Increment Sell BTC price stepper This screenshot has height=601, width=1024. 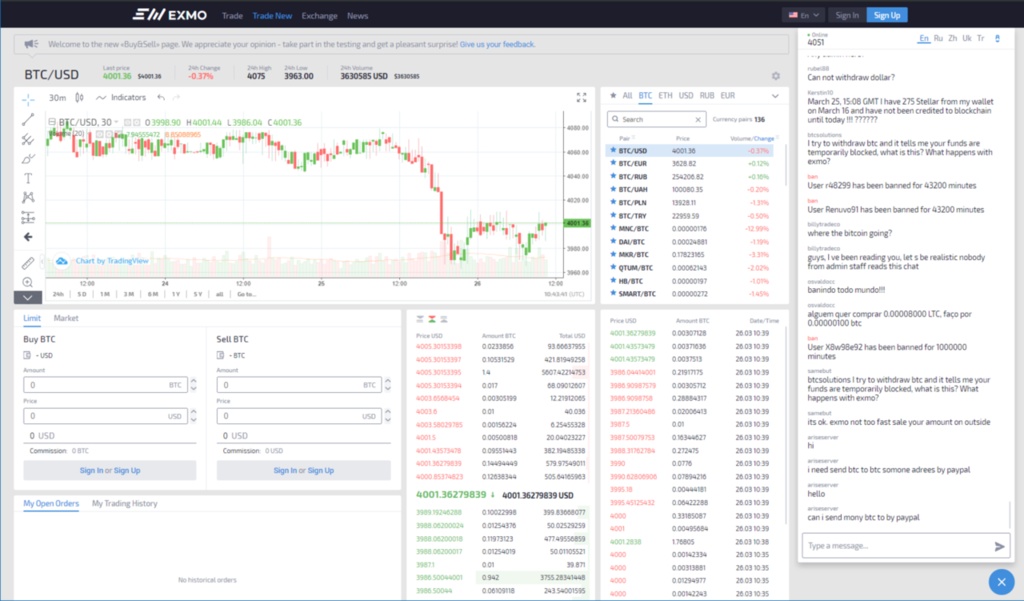pyautogui.click(x=387, y=412)
